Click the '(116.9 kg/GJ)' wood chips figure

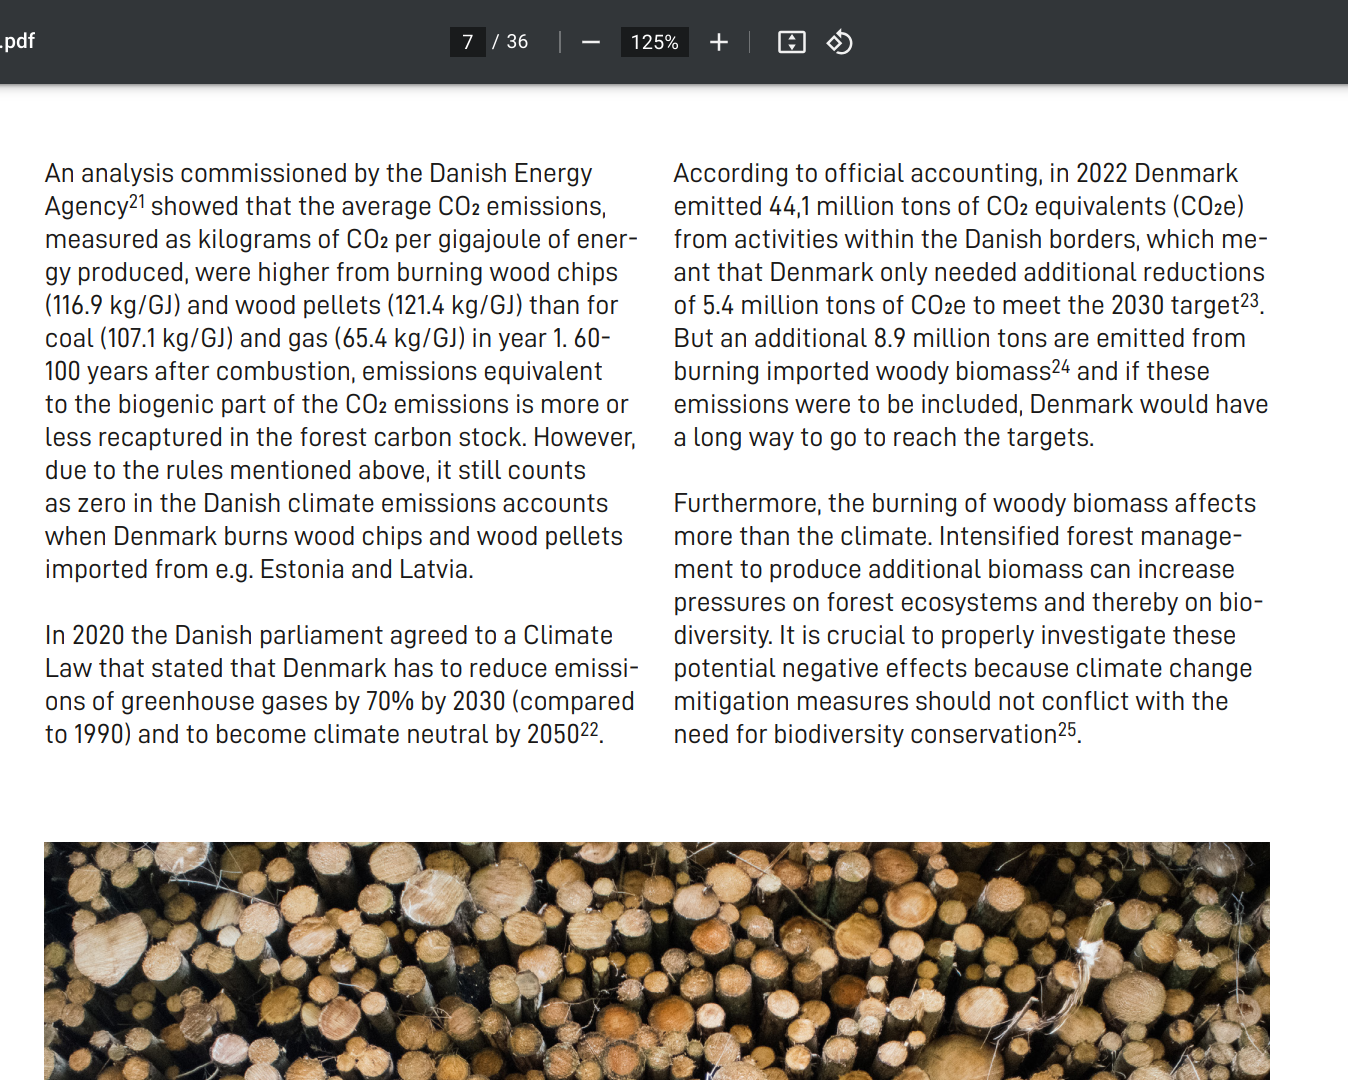click(112, 305)
